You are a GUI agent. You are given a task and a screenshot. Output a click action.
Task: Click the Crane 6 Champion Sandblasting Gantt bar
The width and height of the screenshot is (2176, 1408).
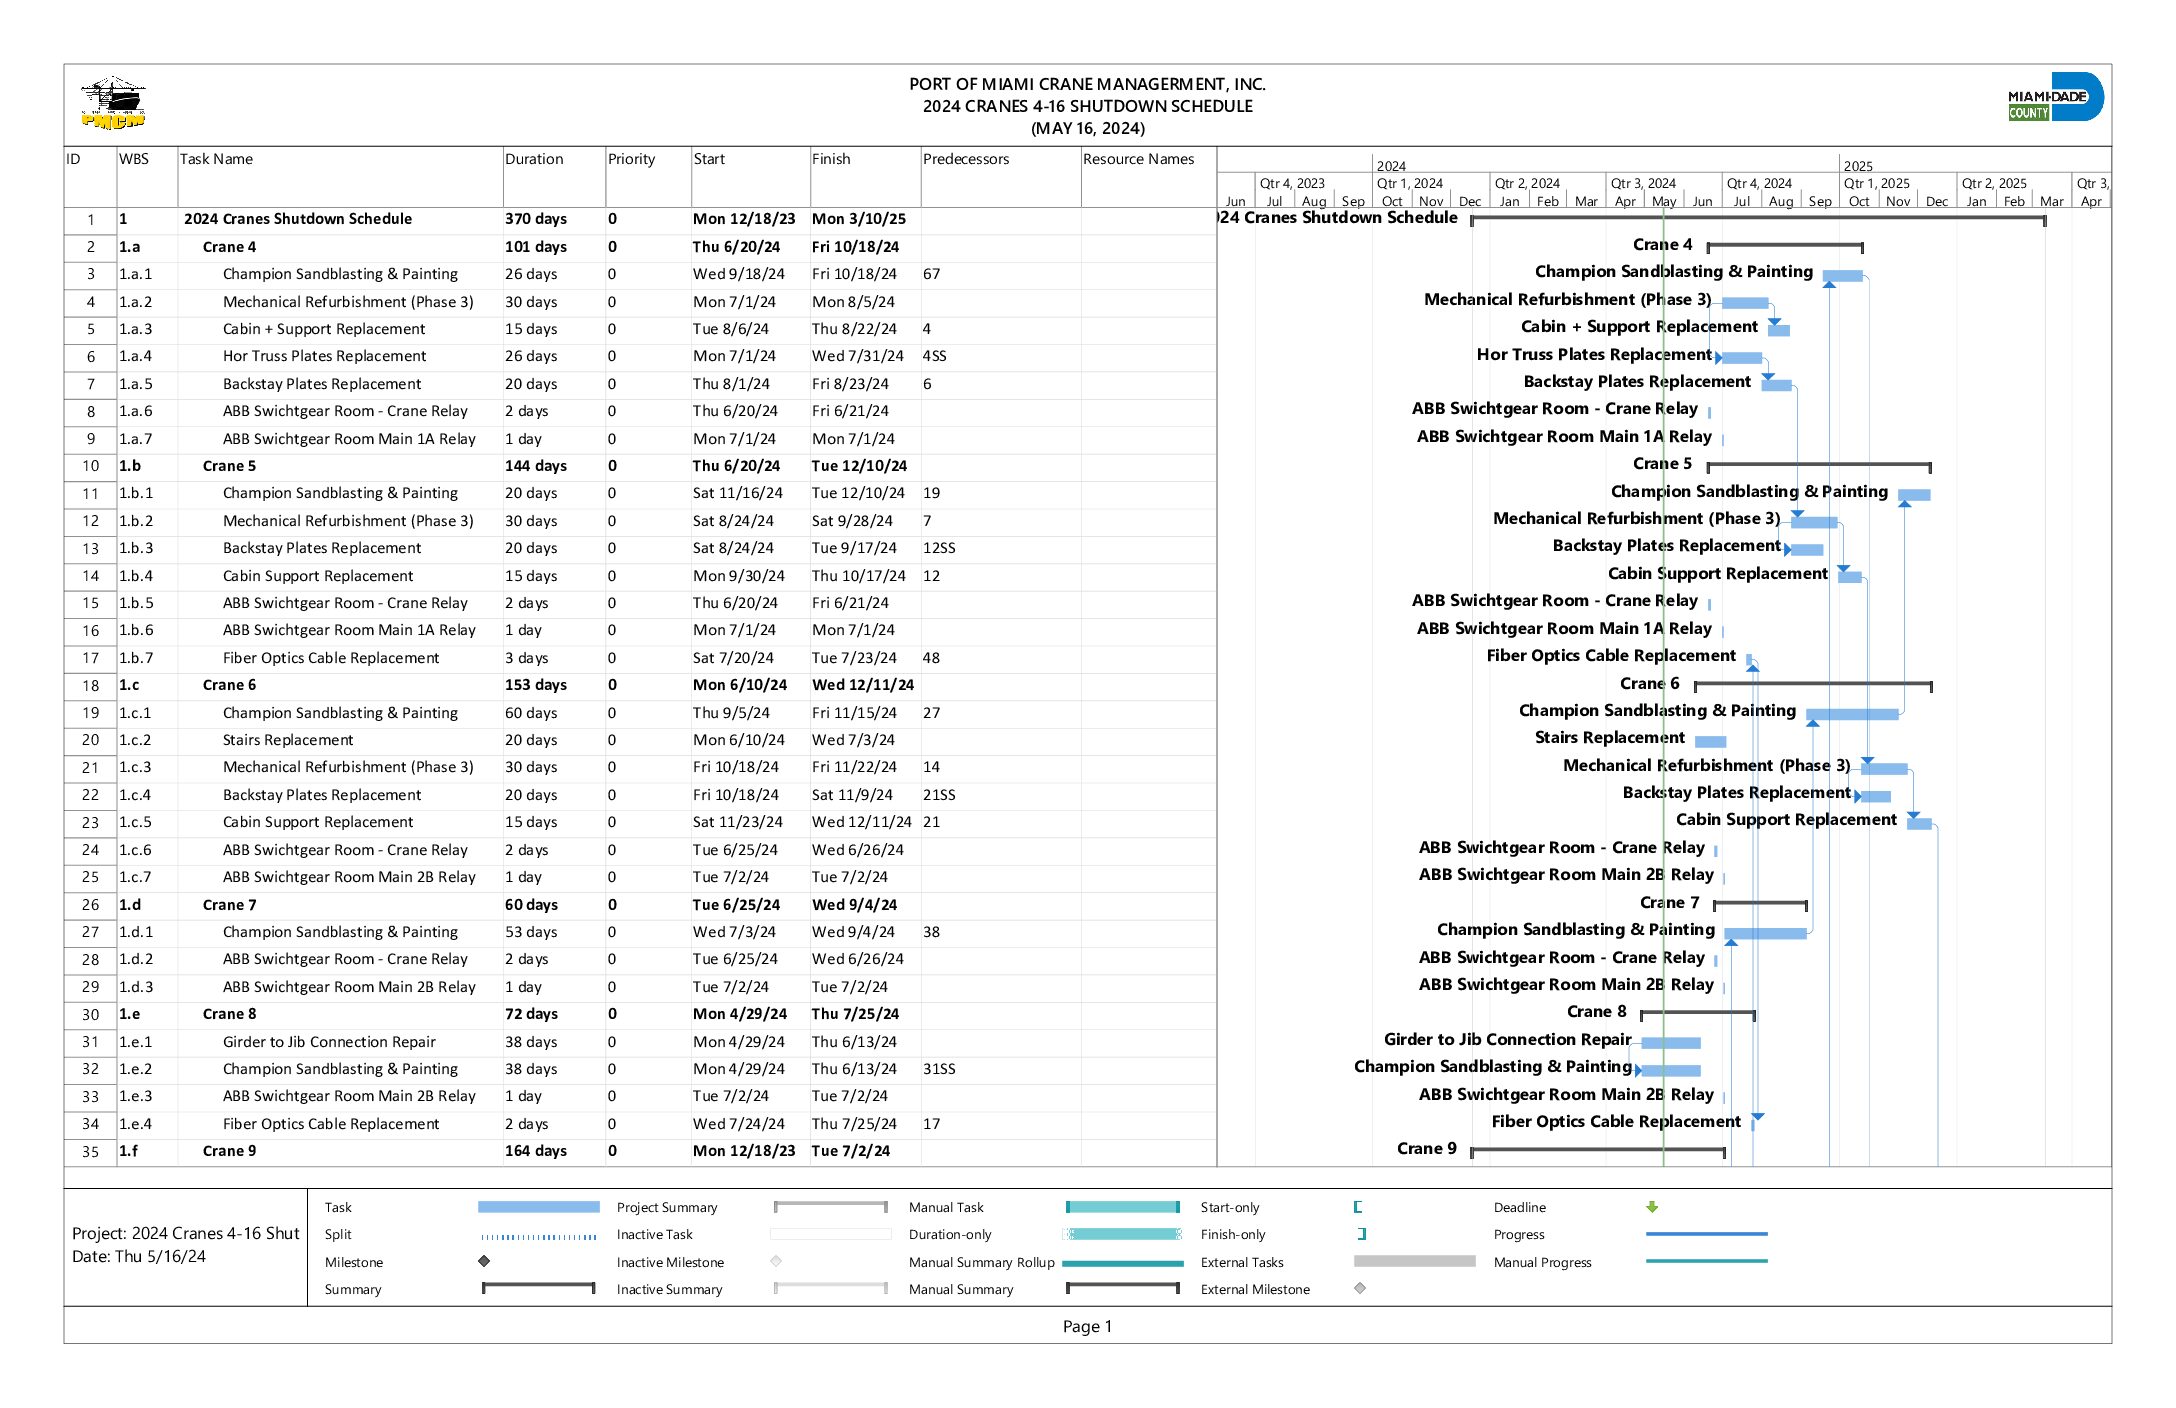(x=1852, y=714)
